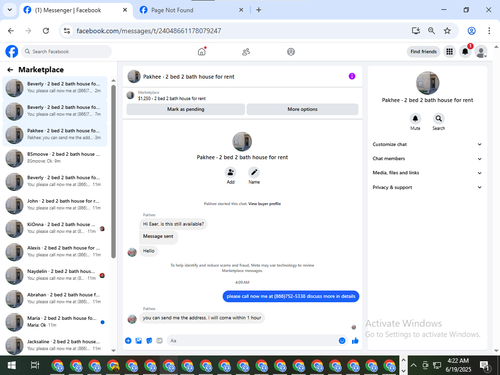Open the Friends icon in top navigation
The height and width of the screenshot is (375, 500).
[x=246, y=52]
